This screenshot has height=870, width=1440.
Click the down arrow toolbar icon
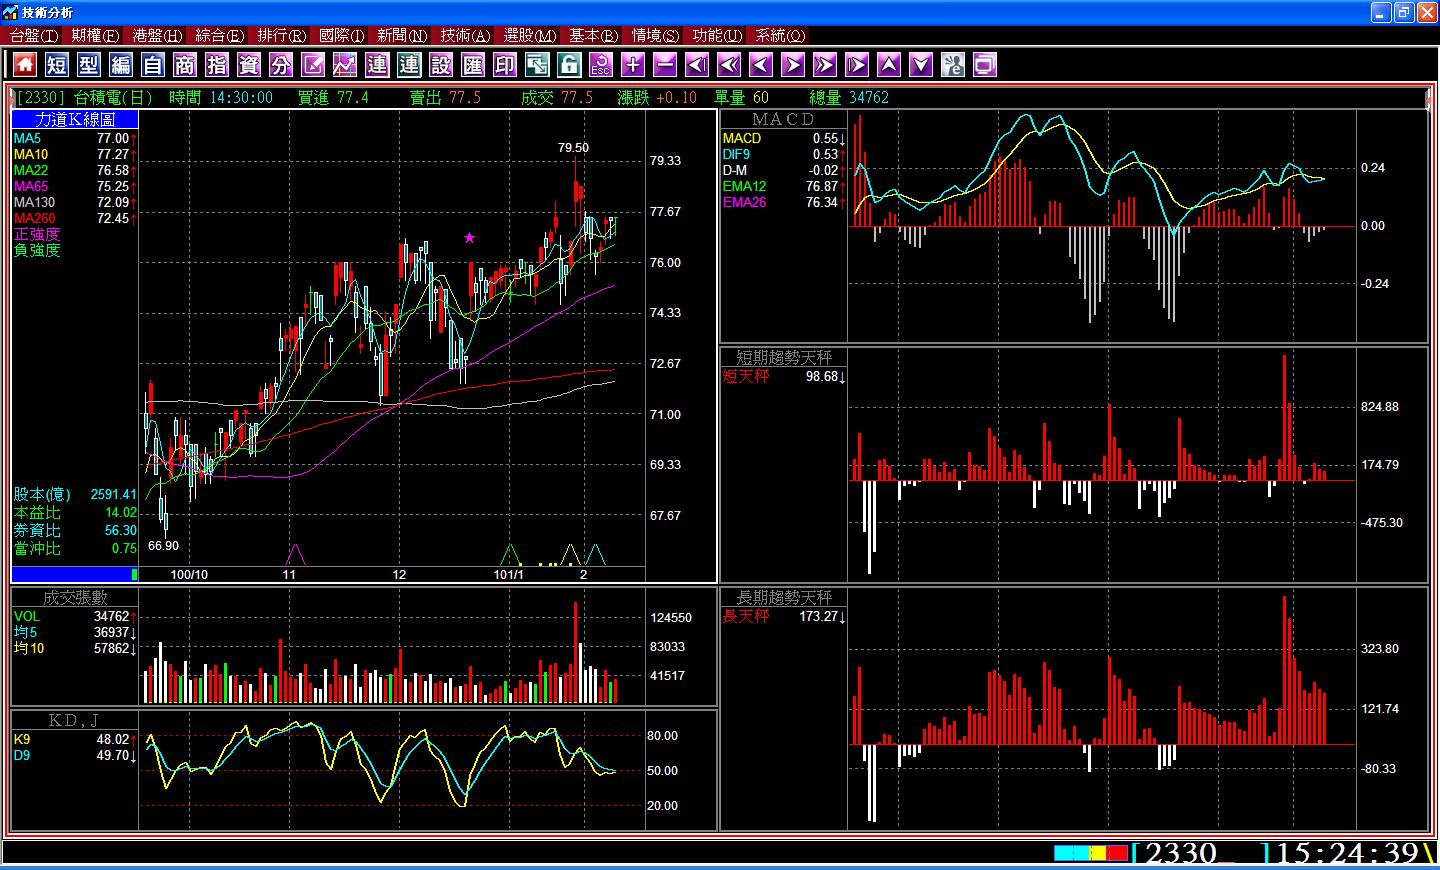[921, 65]
